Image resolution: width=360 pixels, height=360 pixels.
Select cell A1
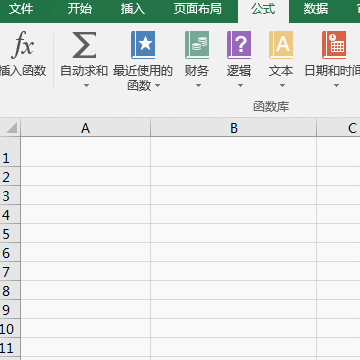coord(85,152)
